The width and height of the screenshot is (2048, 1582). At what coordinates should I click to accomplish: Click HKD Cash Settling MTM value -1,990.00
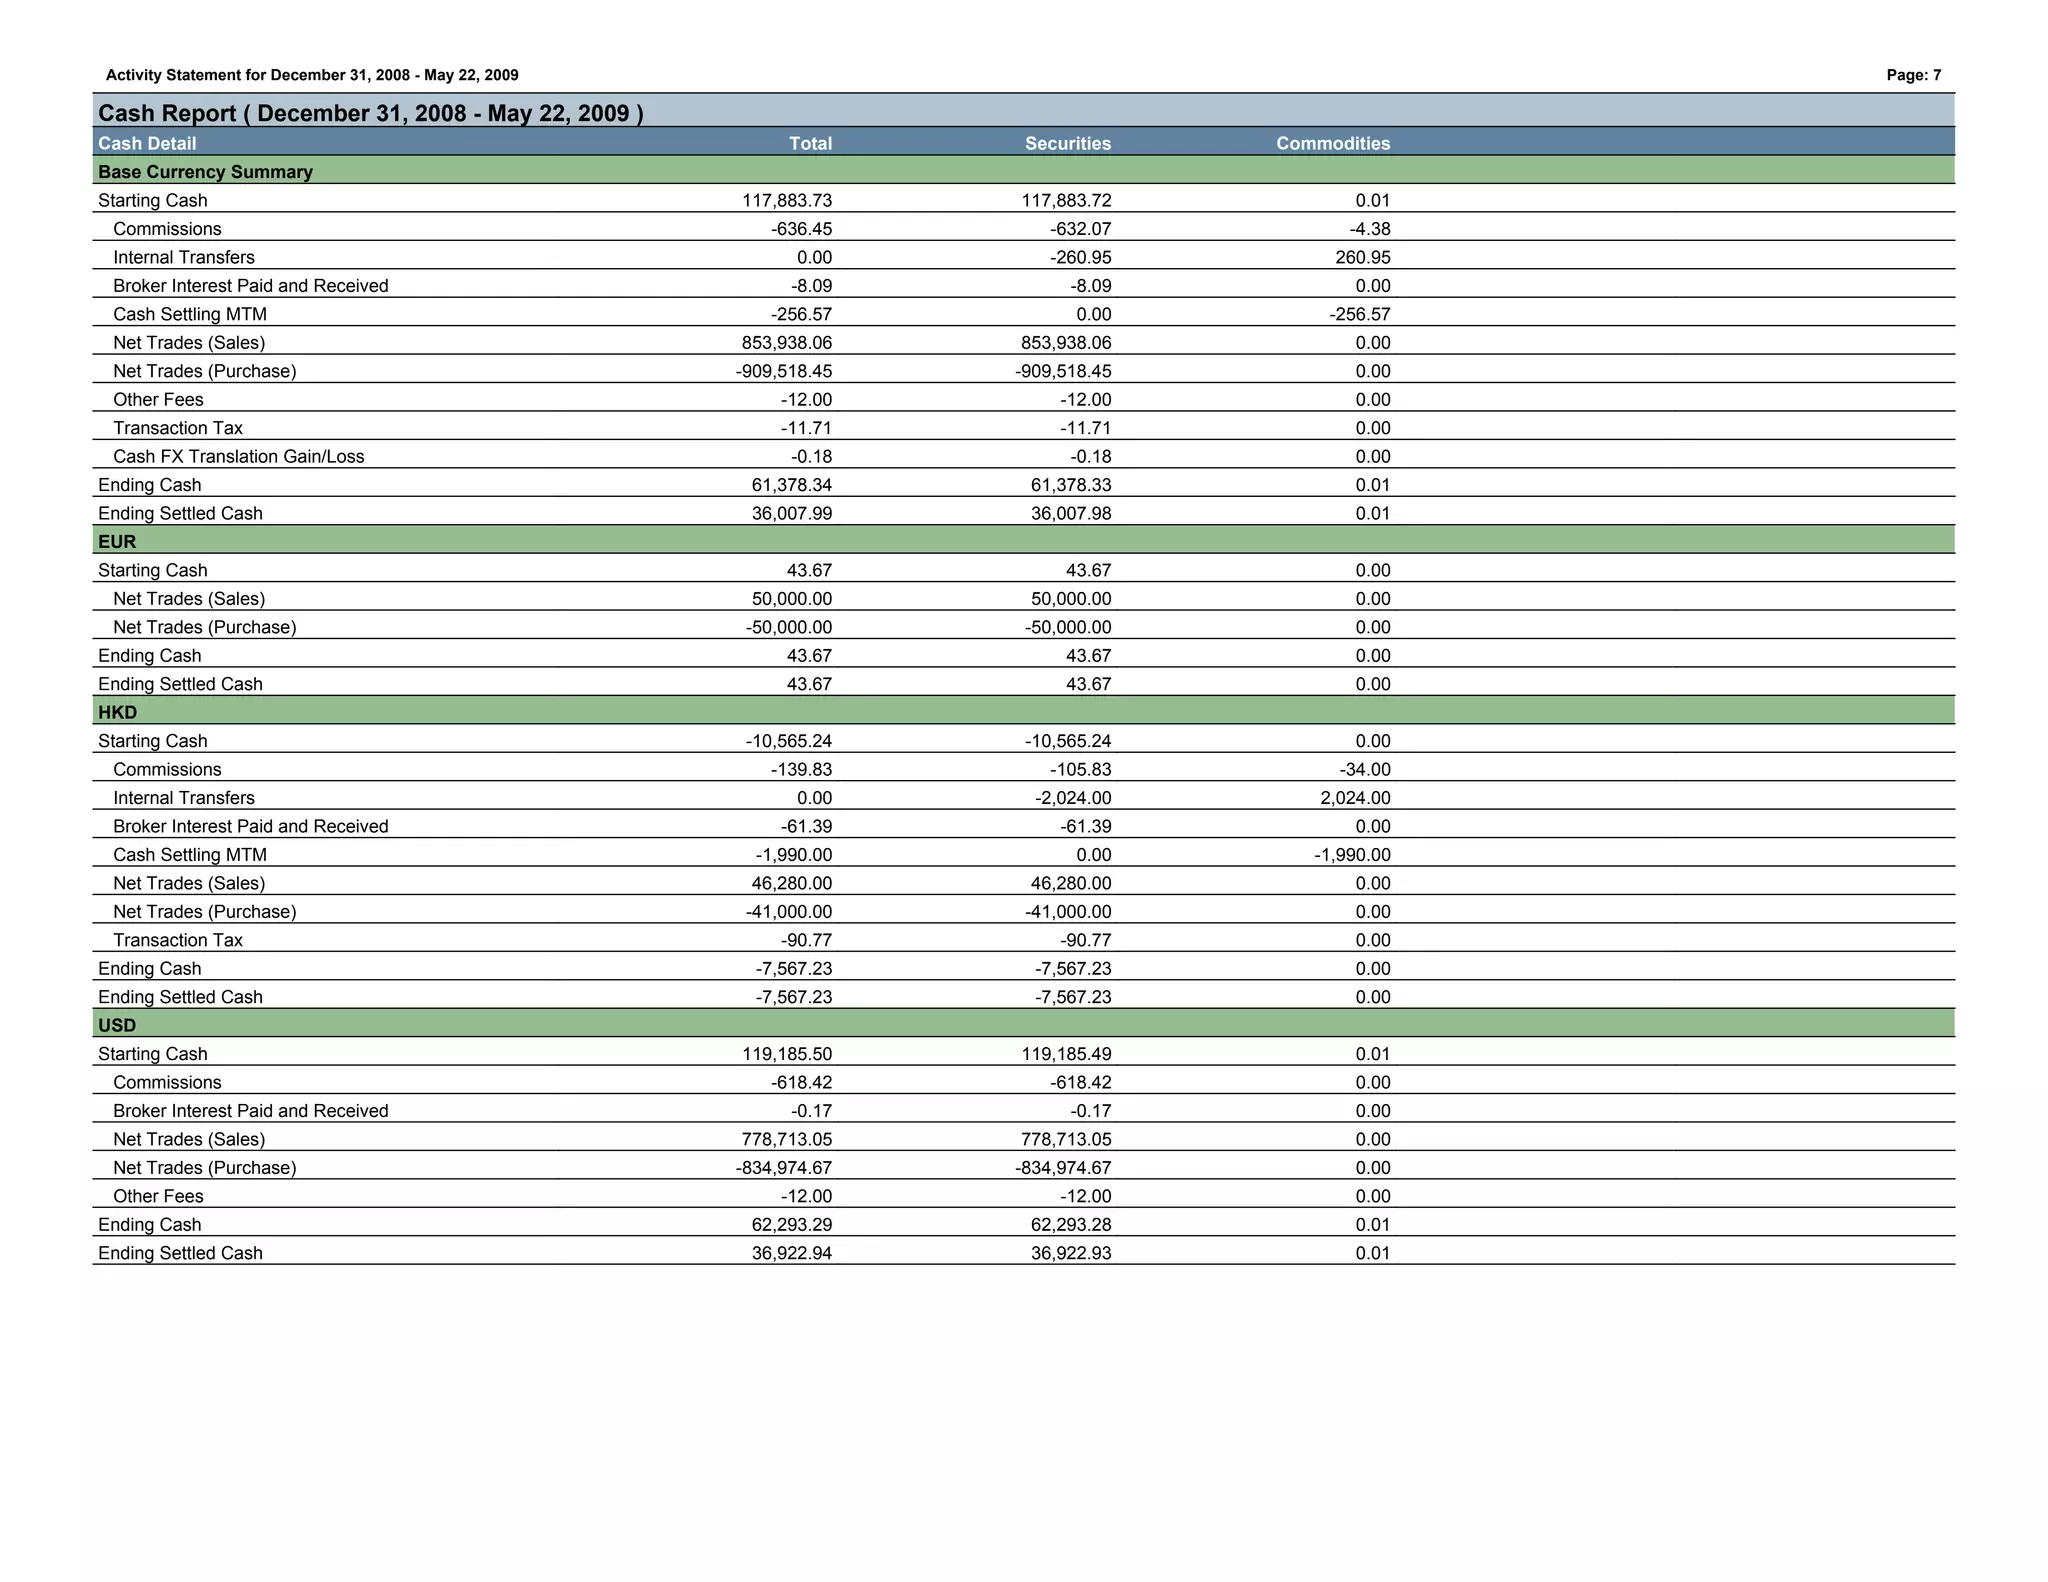point(793,855)
